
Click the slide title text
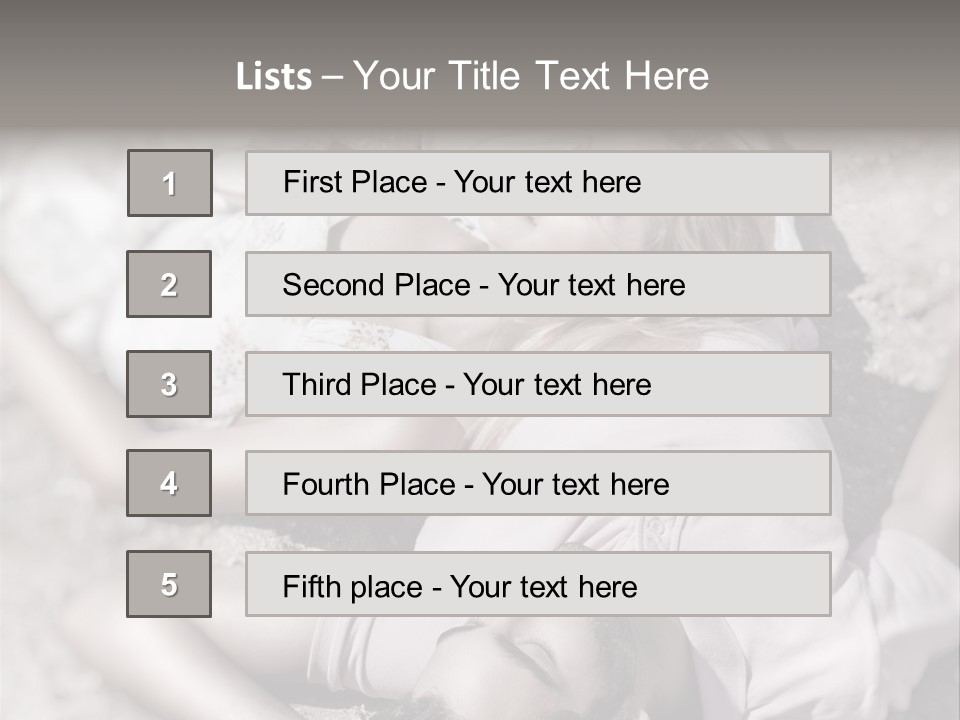473,76
